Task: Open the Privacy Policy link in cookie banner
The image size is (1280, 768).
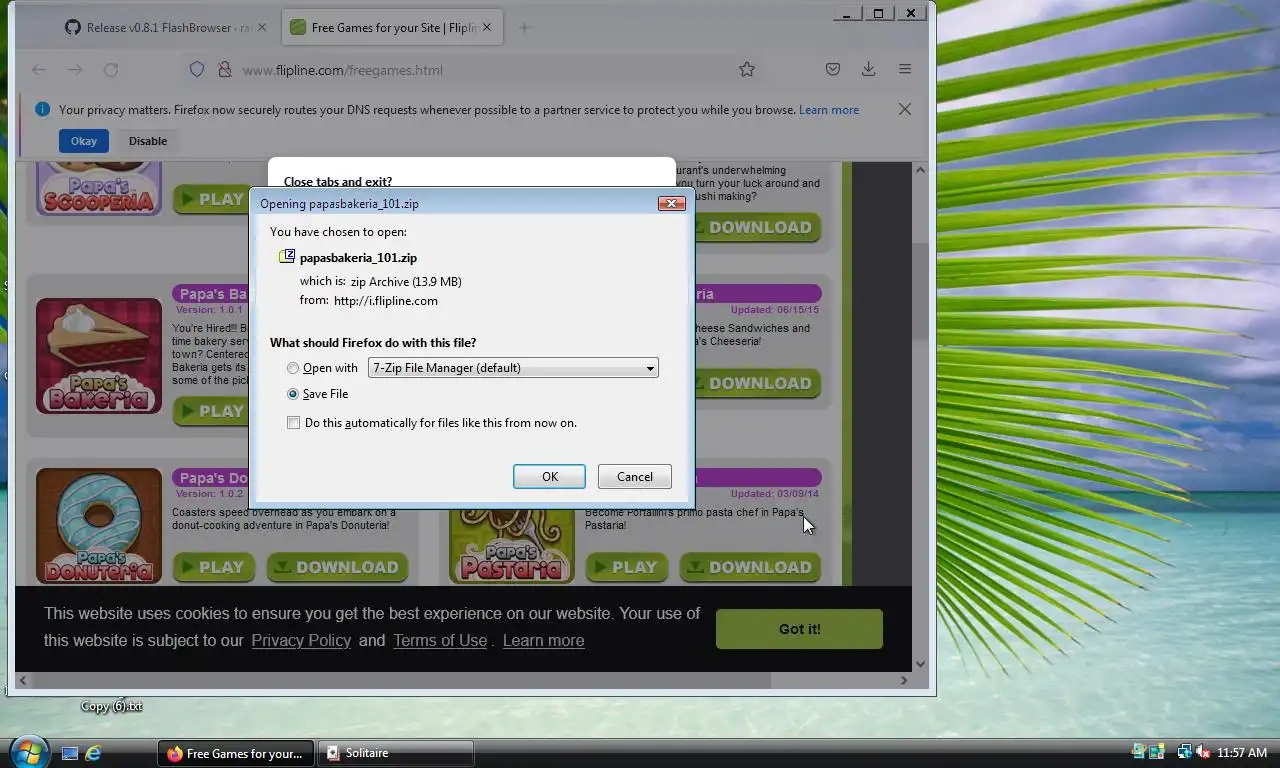Action: tap(301, 641)
